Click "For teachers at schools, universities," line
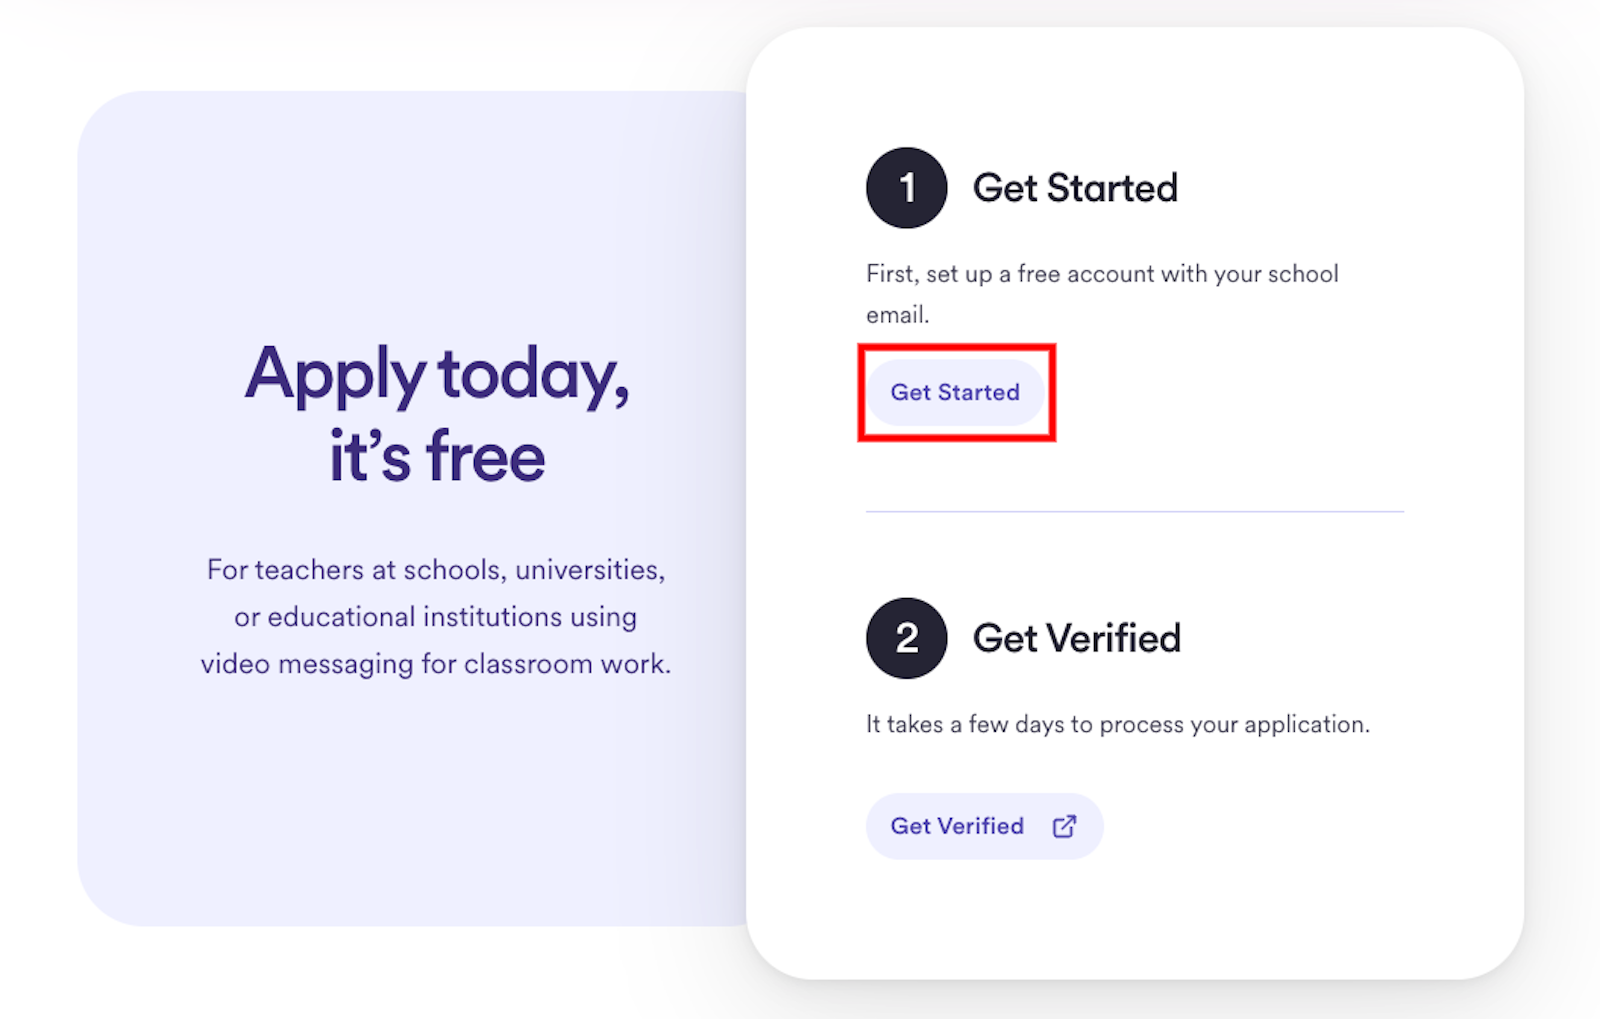 pyautogui.click(x=435, y=570)
